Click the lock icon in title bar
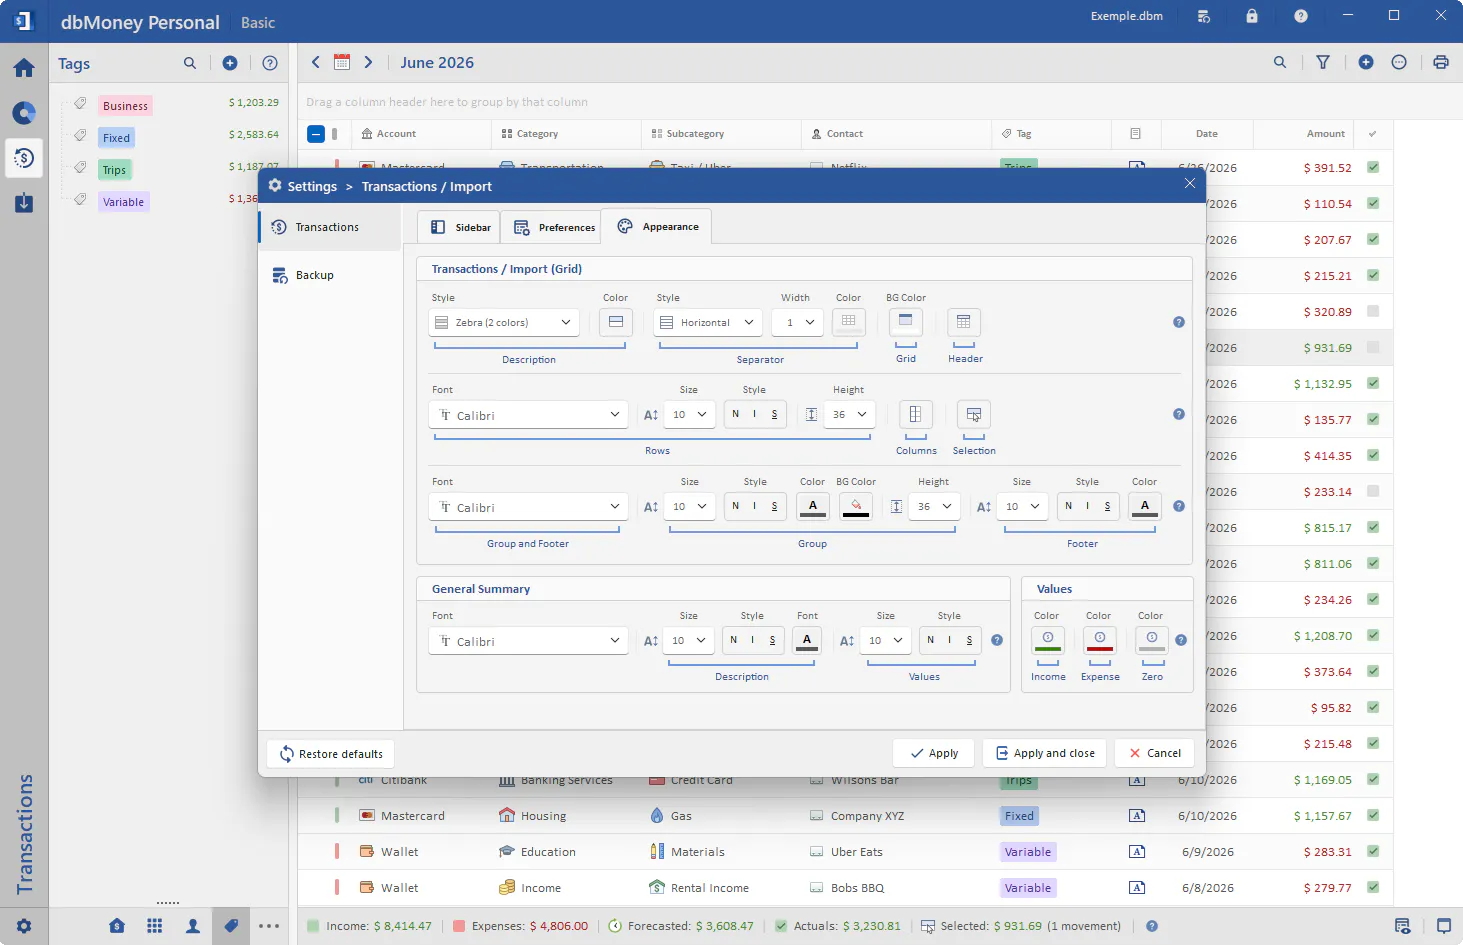The height and width of the screenshot is (945, 1463). 1252,16
